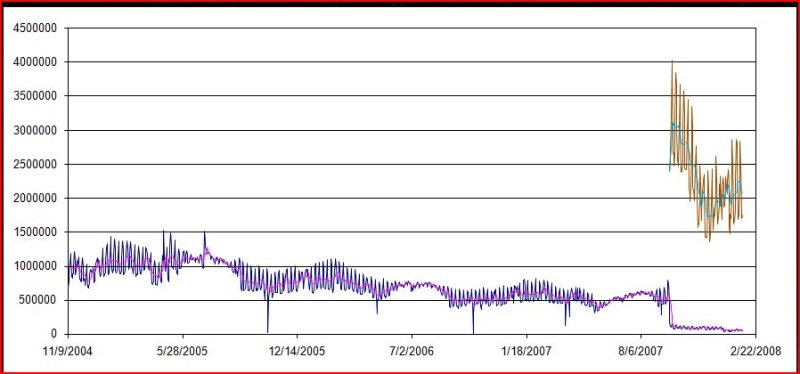
Task: Select the 1/18/2007 date label
Action: coord(526,352)
